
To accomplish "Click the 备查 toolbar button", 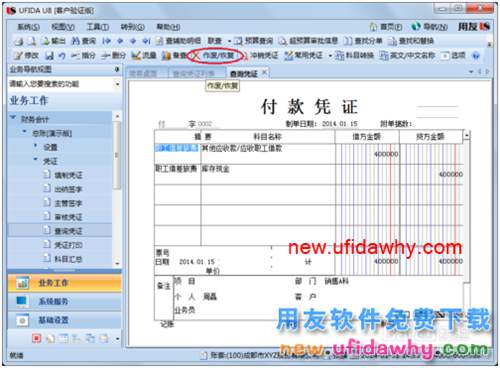I will point(173,55).
